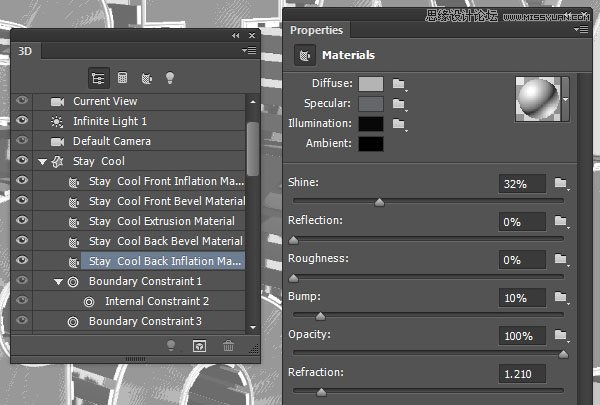Image resolution: width=600 pixels, height=405 pixels.
Task: Click the render button in 3D panel
Action: pyautogui.click(x=199, y=346)
